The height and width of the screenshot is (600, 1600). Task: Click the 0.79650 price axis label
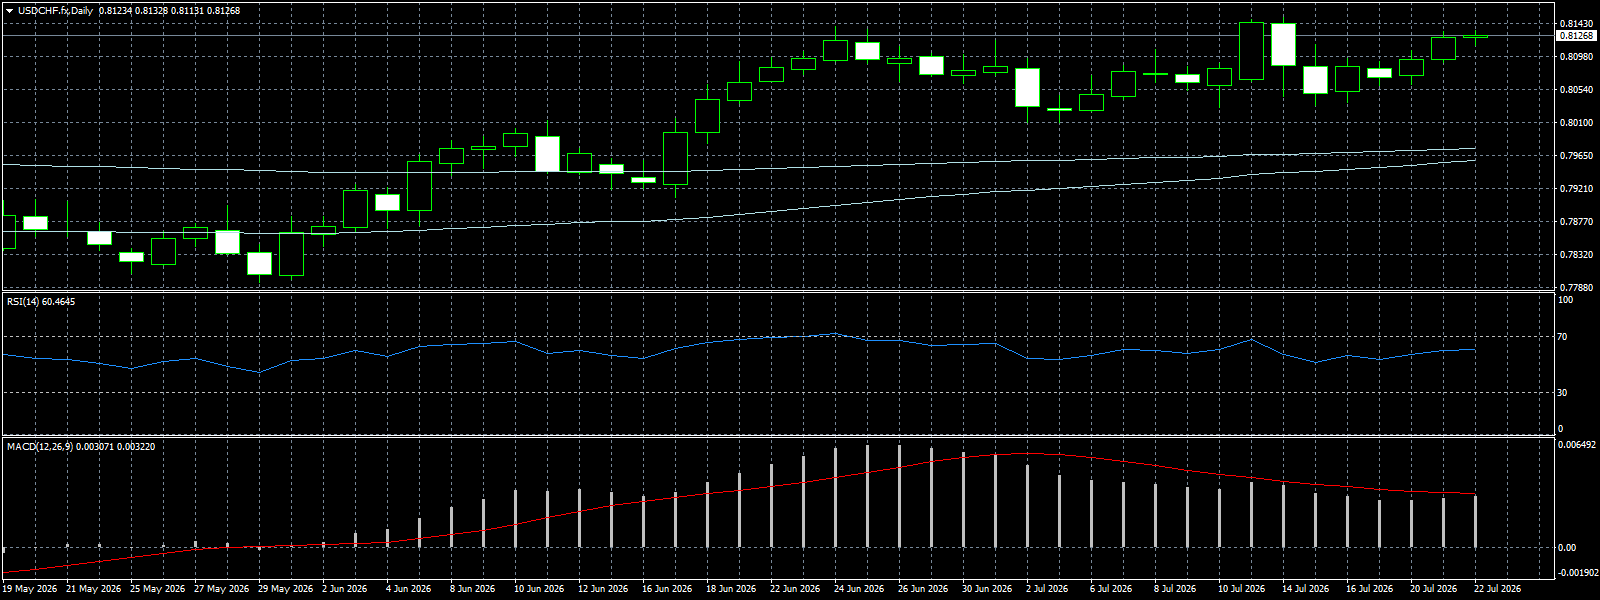pos(1577,156)
